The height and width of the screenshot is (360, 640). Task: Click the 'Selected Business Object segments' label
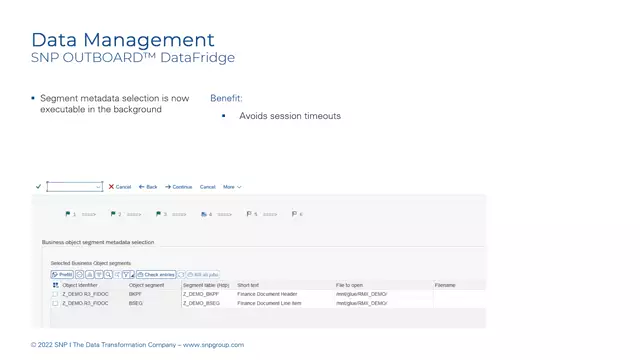tap(91, 263)
